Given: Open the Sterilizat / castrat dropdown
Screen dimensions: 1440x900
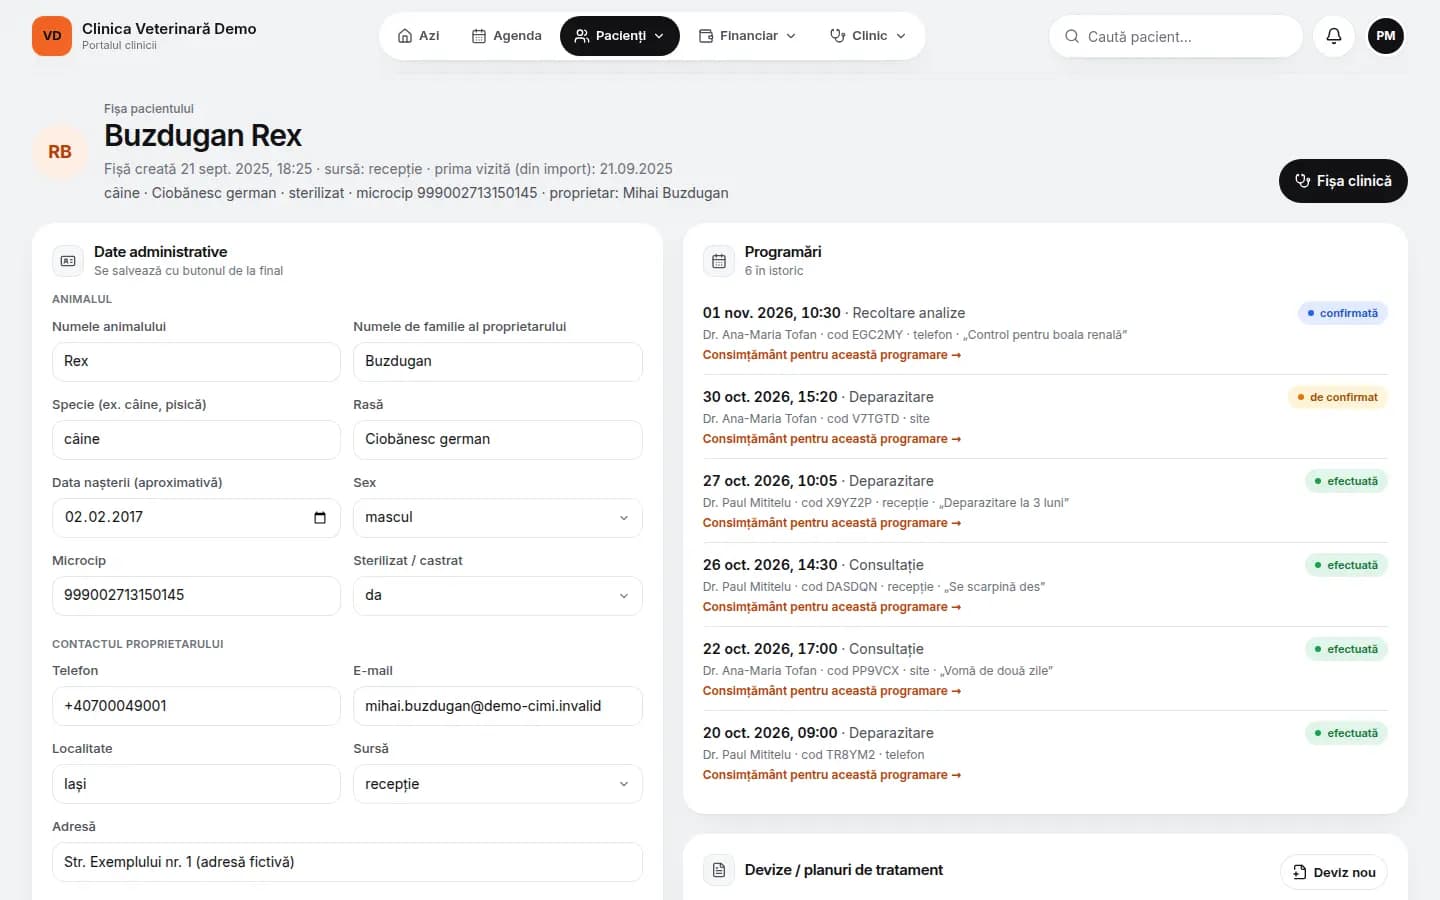Looking at the screenshot, I should coord(497,595).
